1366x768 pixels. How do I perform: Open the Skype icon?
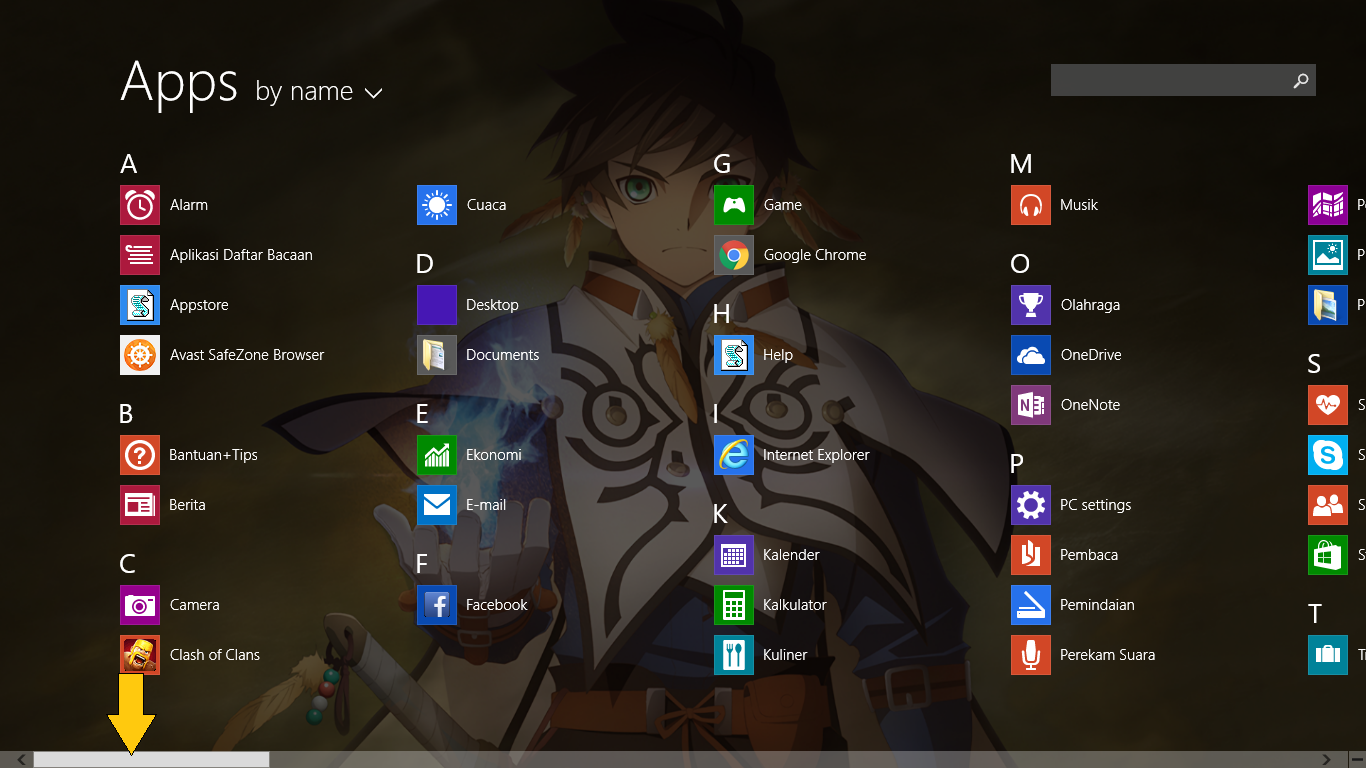tap(1328, 455)
